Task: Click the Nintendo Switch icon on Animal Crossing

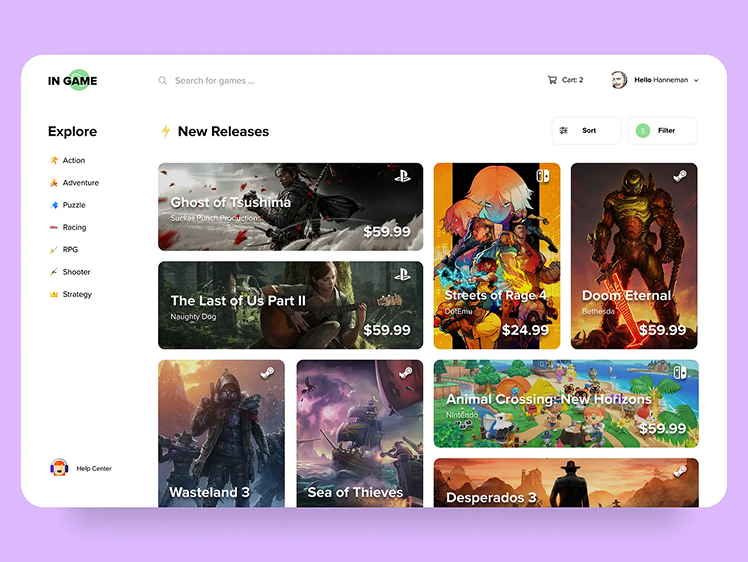Action: (679, 373)
